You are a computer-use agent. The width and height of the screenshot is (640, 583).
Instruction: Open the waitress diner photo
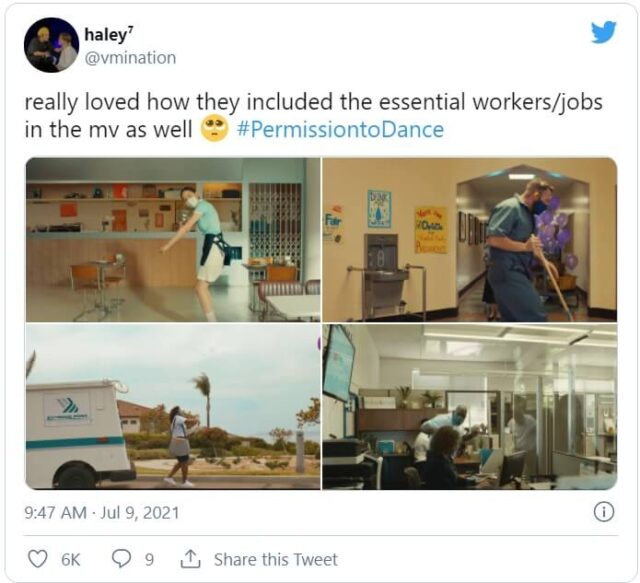coord(173,240)
